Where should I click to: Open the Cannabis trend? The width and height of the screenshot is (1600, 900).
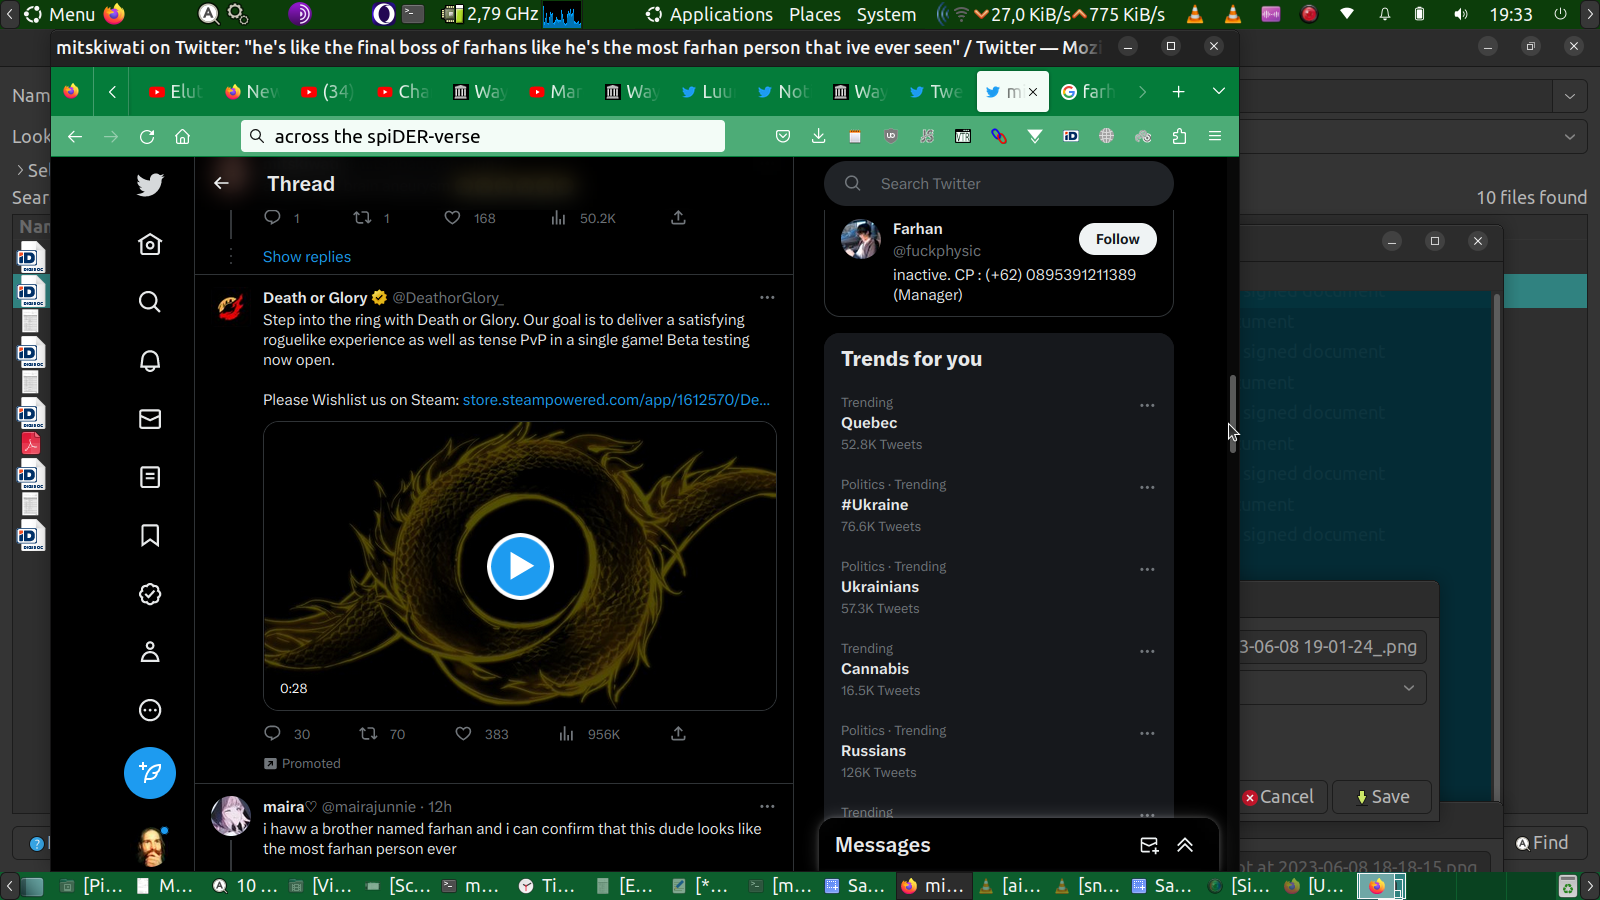tap(875, 669)
